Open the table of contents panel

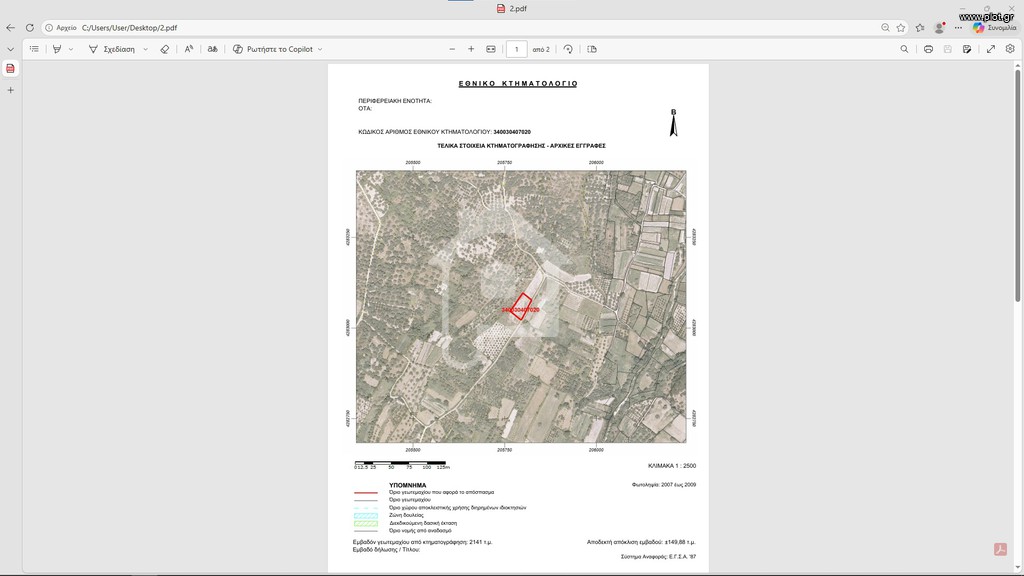[x=34, y=49]
